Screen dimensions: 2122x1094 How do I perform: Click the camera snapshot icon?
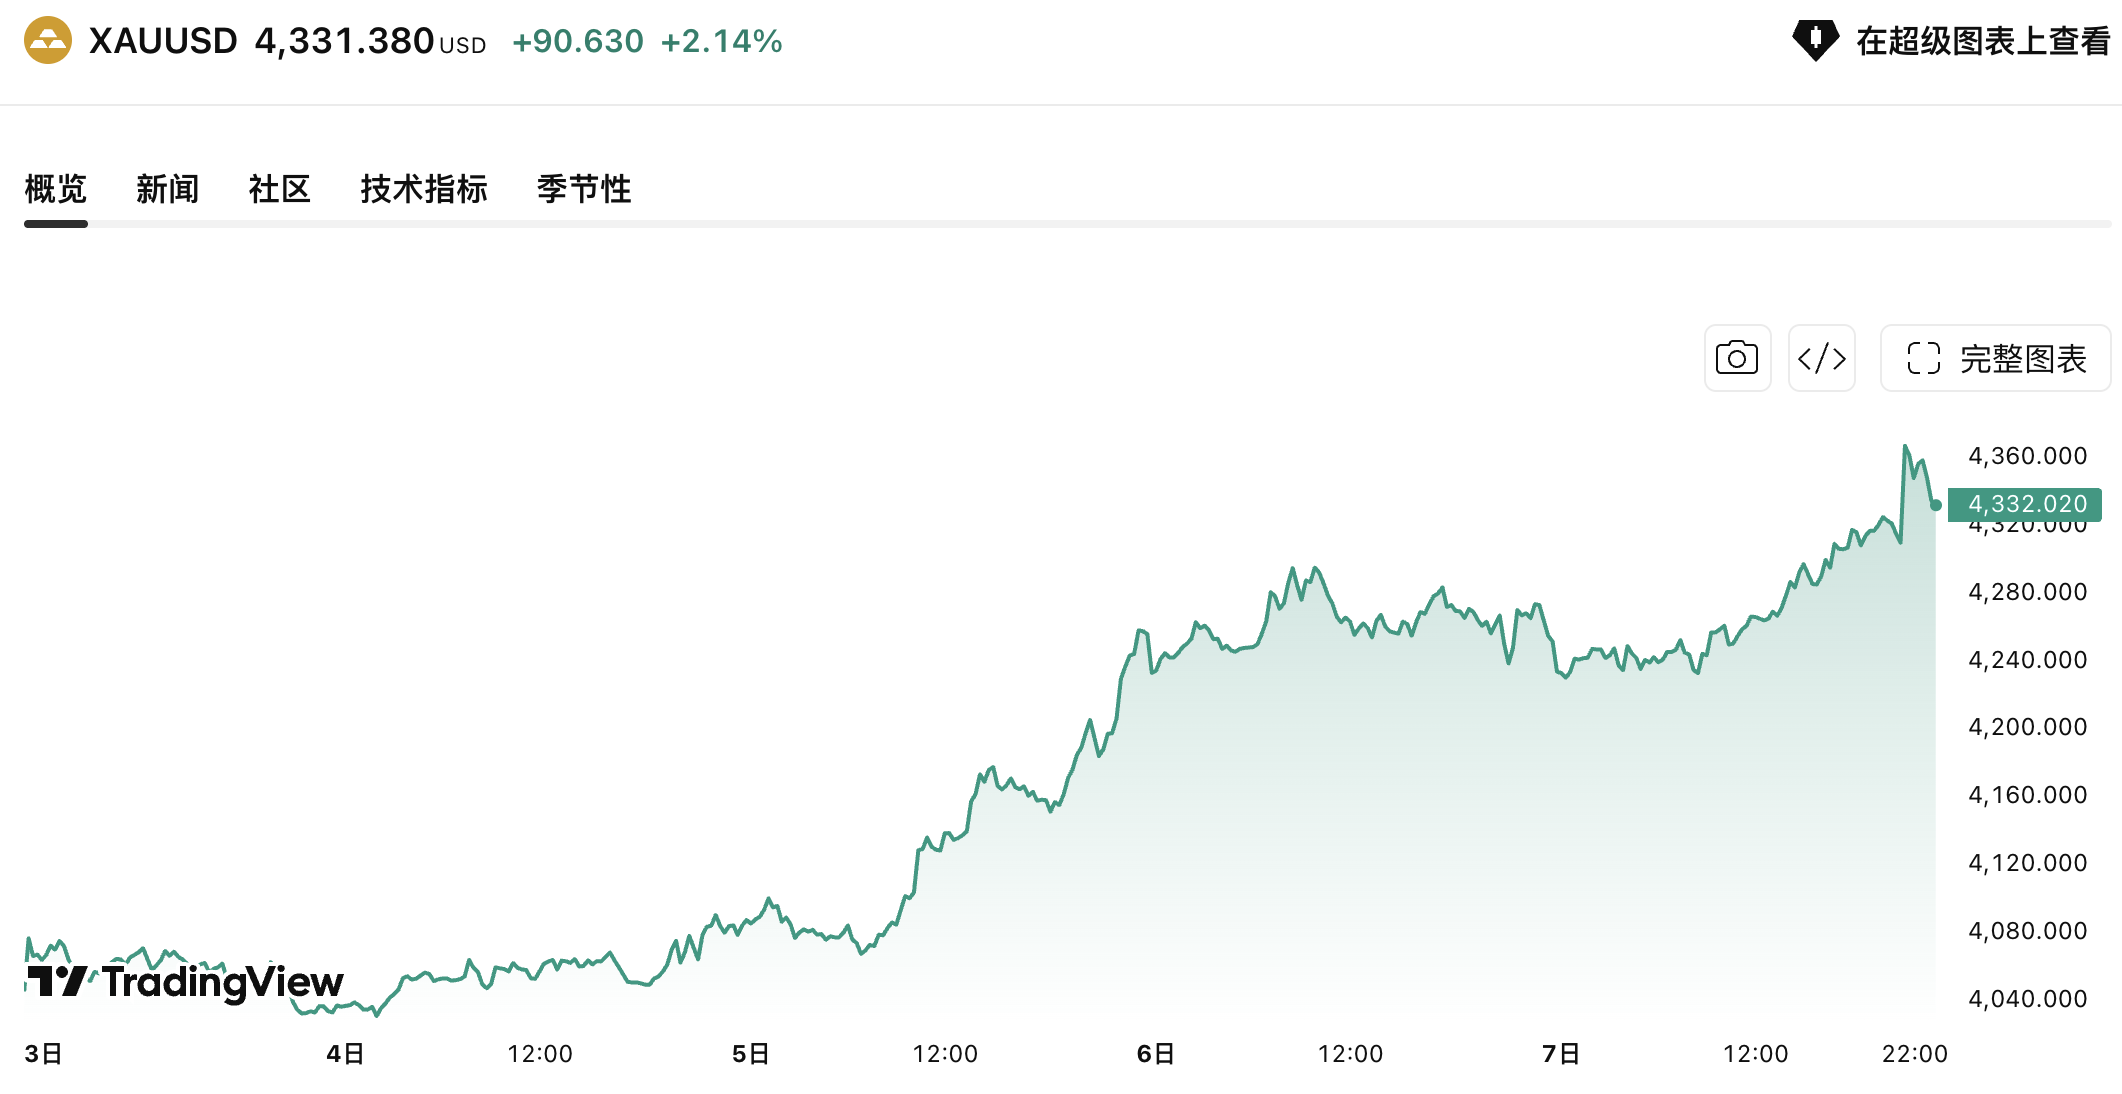click(x=1737, y=358)
